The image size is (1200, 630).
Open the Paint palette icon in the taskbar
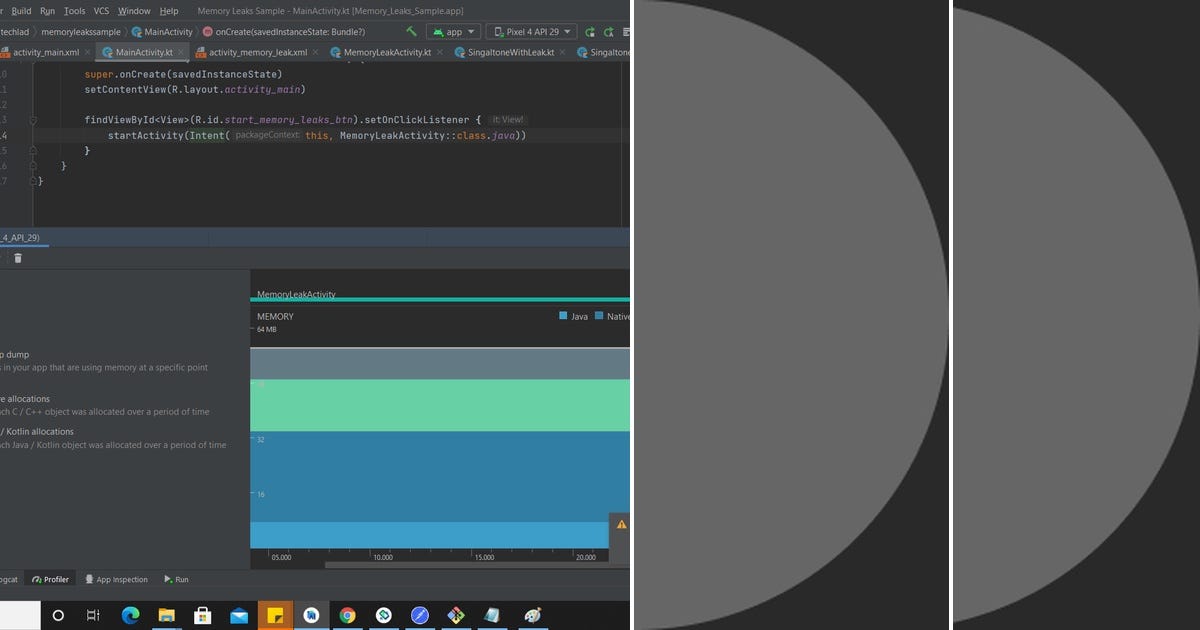[x=533, y=615]
